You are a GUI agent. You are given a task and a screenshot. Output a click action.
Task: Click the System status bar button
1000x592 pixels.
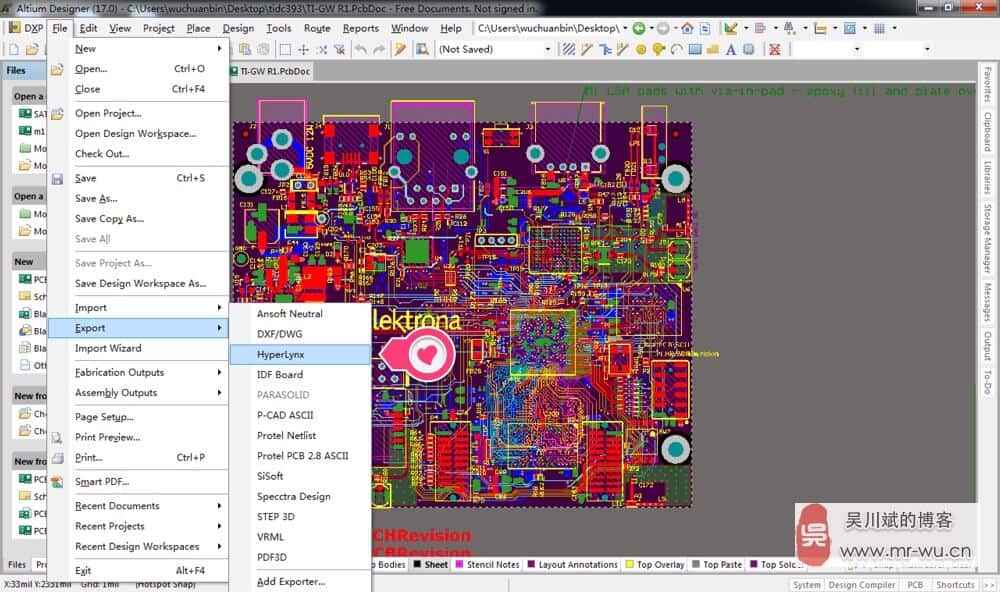pyautogui.click(x=807, y=585)
